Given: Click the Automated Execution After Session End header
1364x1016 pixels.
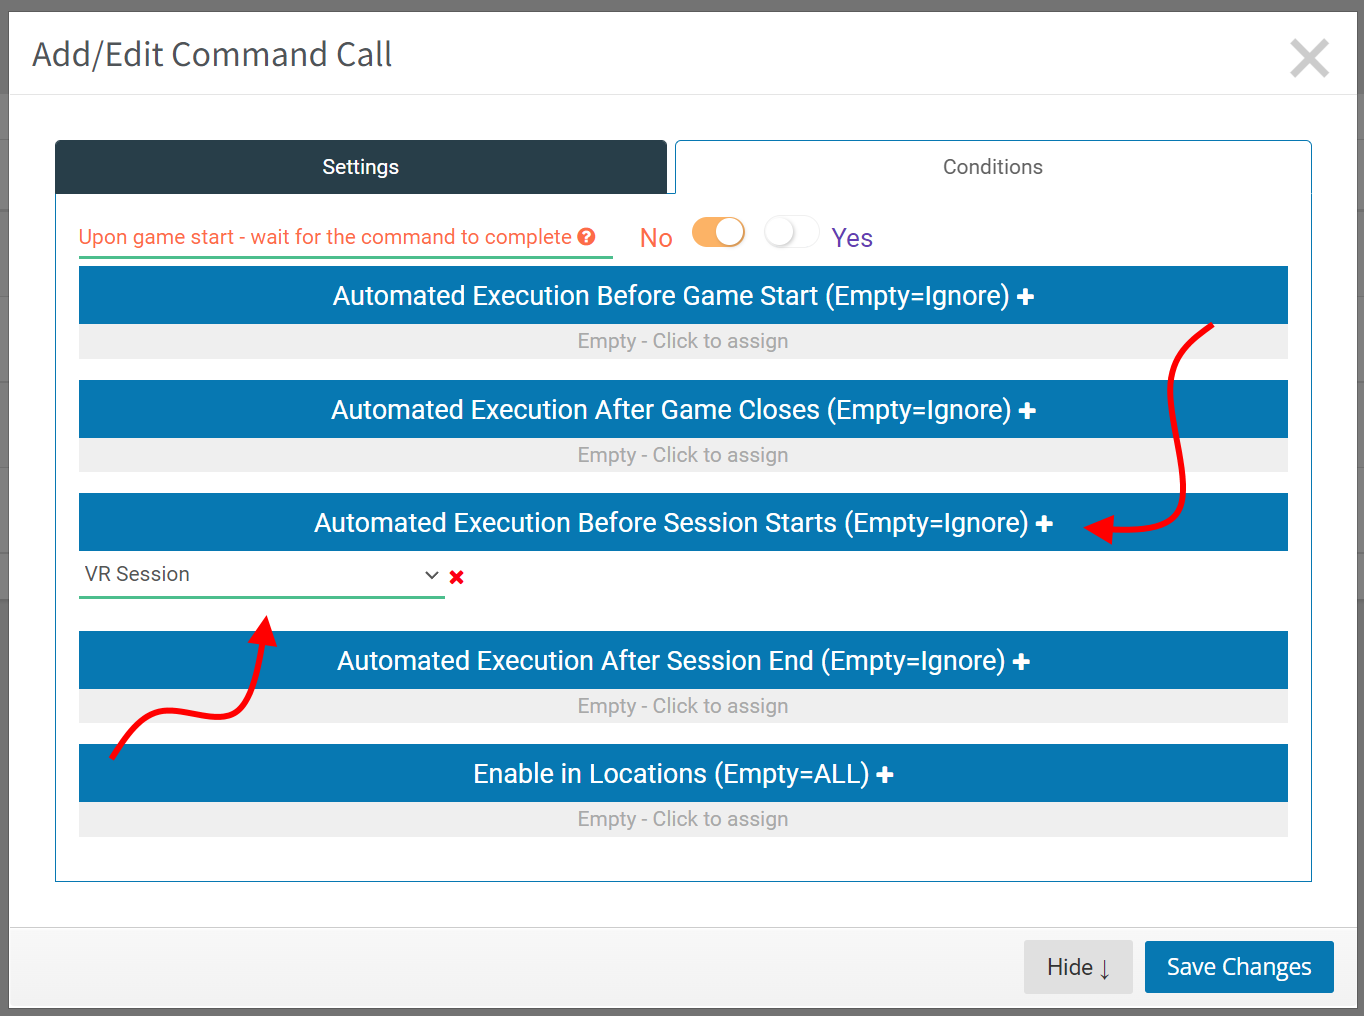Looking at the screenshot, I should tap(683, 660).
